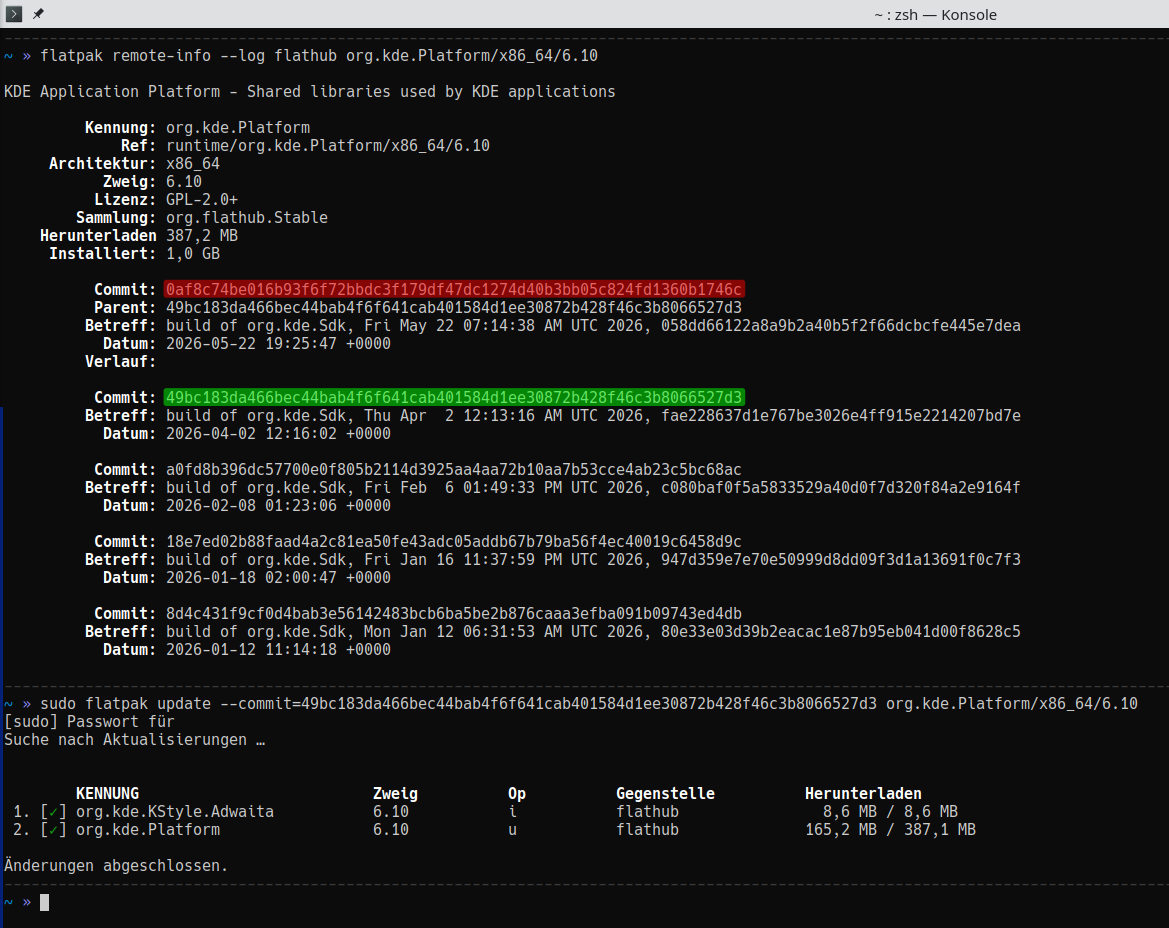
Task: Click the Gegenstelle column header
Action: pyautogui.click(x=665, y=794)
